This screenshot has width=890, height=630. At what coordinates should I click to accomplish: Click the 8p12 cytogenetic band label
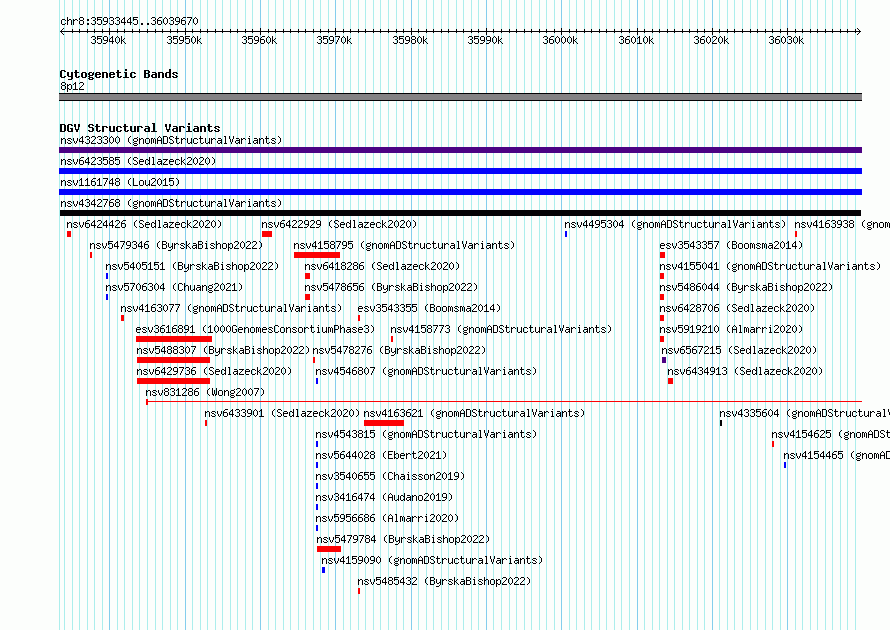click(72, 86)
